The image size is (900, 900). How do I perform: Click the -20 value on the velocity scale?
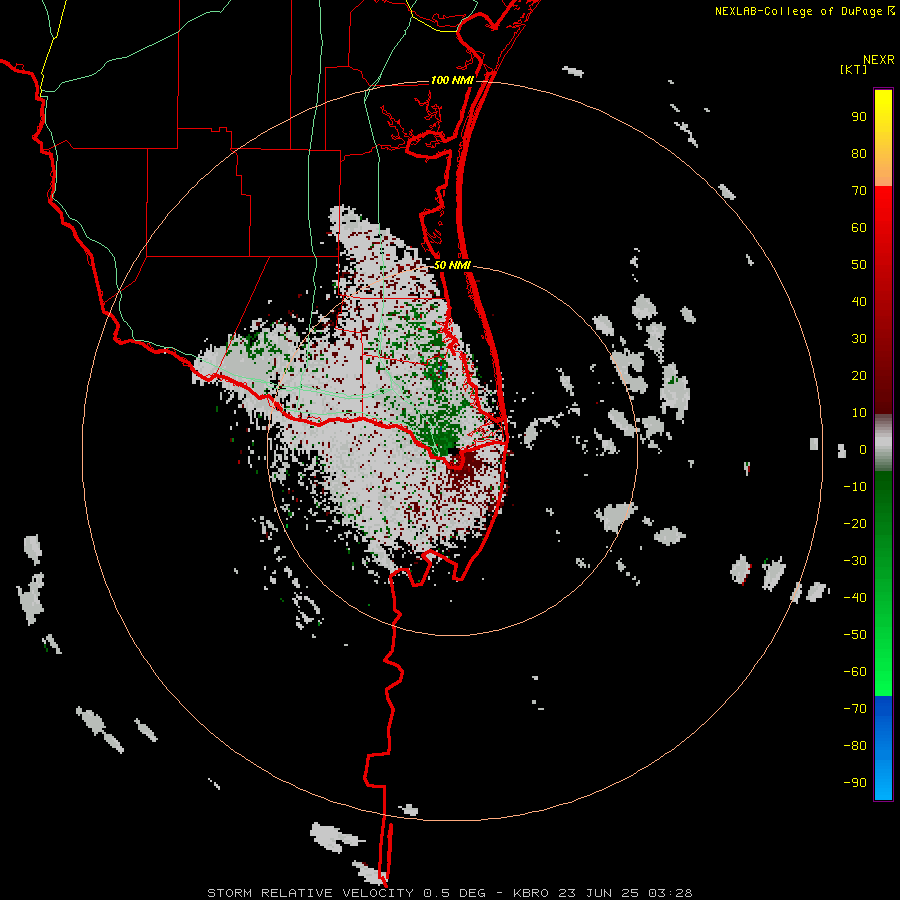point(855,524)
